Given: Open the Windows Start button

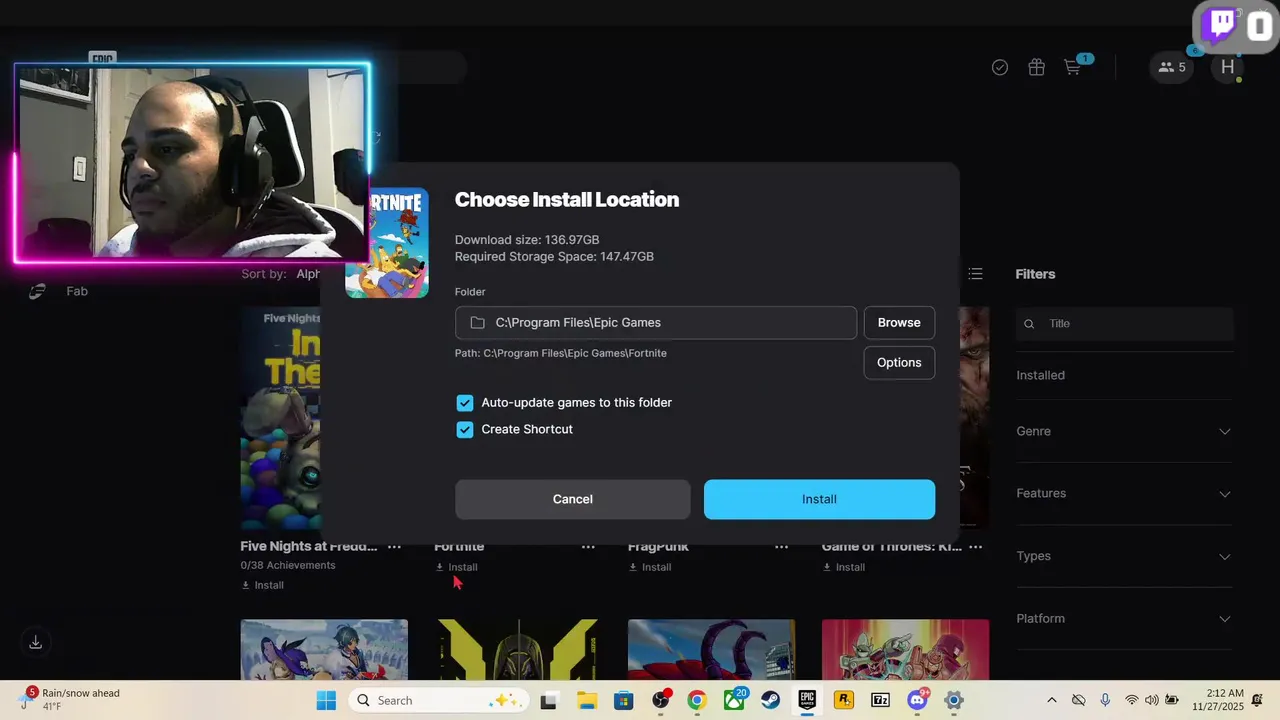Looking at the screenshot, I should (326, 700).
